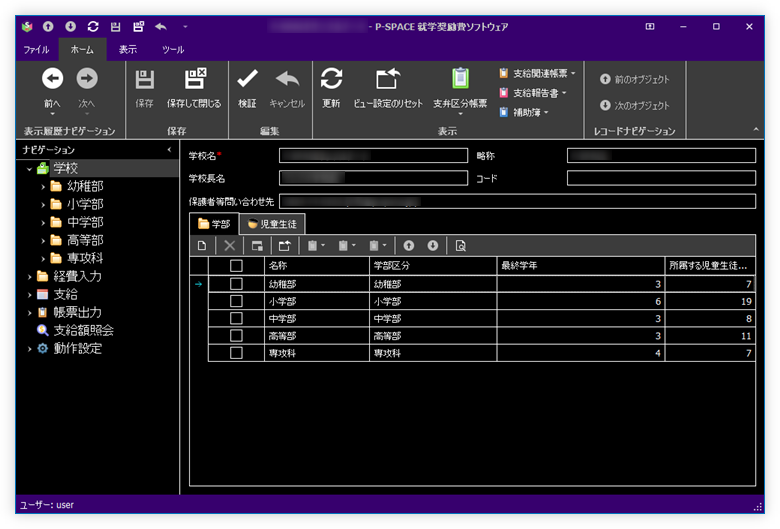Open 支給関連帳票 dropdown in ribbon

(x=537, y=74)
